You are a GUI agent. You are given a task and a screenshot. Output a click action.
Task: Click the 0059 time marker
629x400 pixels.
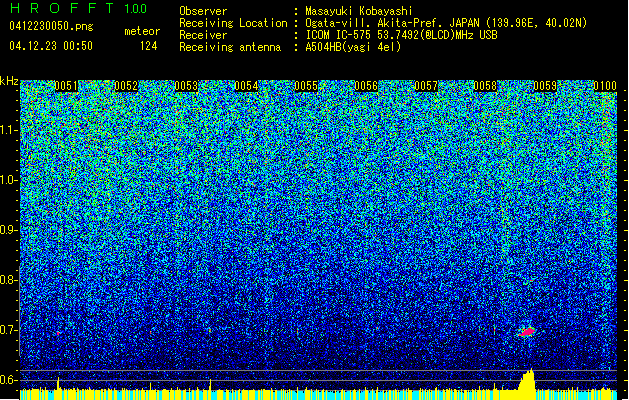(546, 86)
